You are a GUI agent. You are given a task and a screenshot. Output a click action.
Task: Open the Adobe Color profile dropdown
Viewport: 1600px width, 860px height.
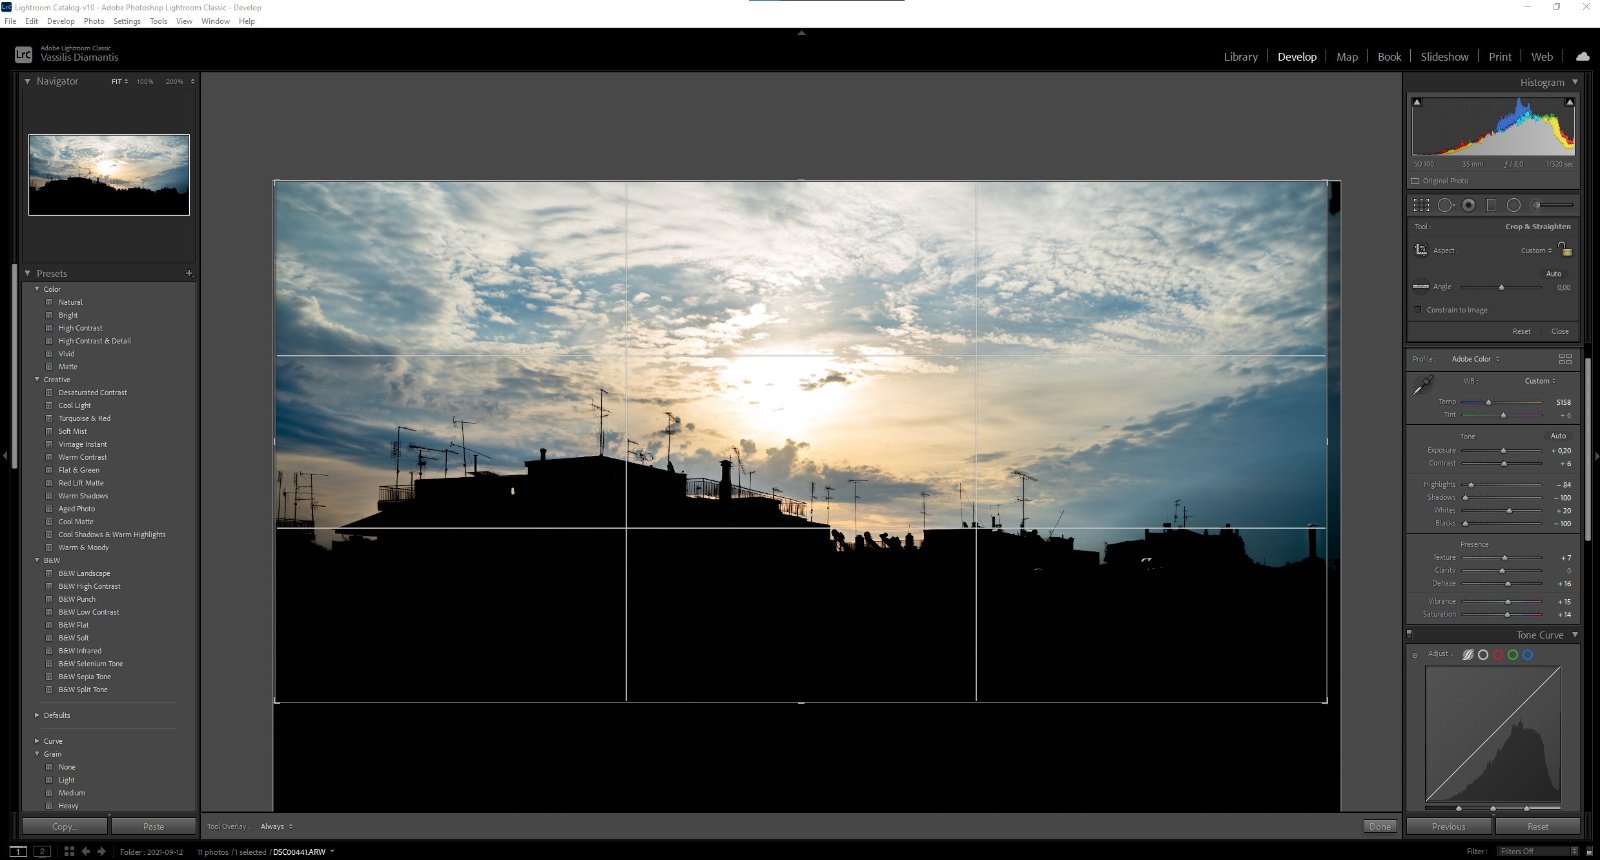click(x=1475, y=359)
